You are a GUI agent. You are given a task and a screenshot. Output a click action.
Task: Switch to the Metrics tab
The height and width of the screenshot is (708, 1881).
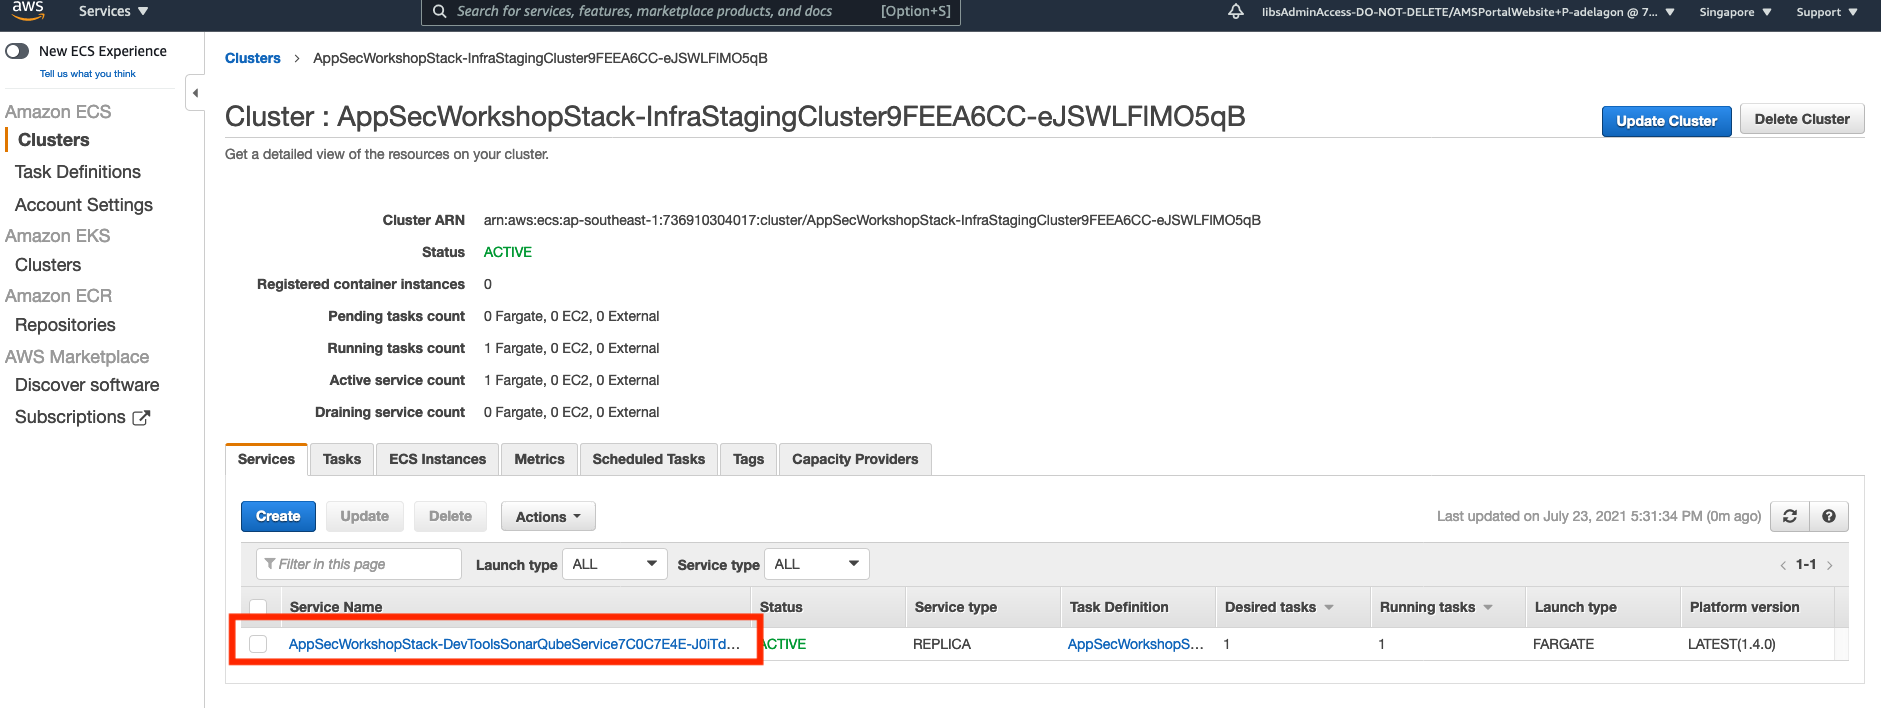(x=539, y=459)
